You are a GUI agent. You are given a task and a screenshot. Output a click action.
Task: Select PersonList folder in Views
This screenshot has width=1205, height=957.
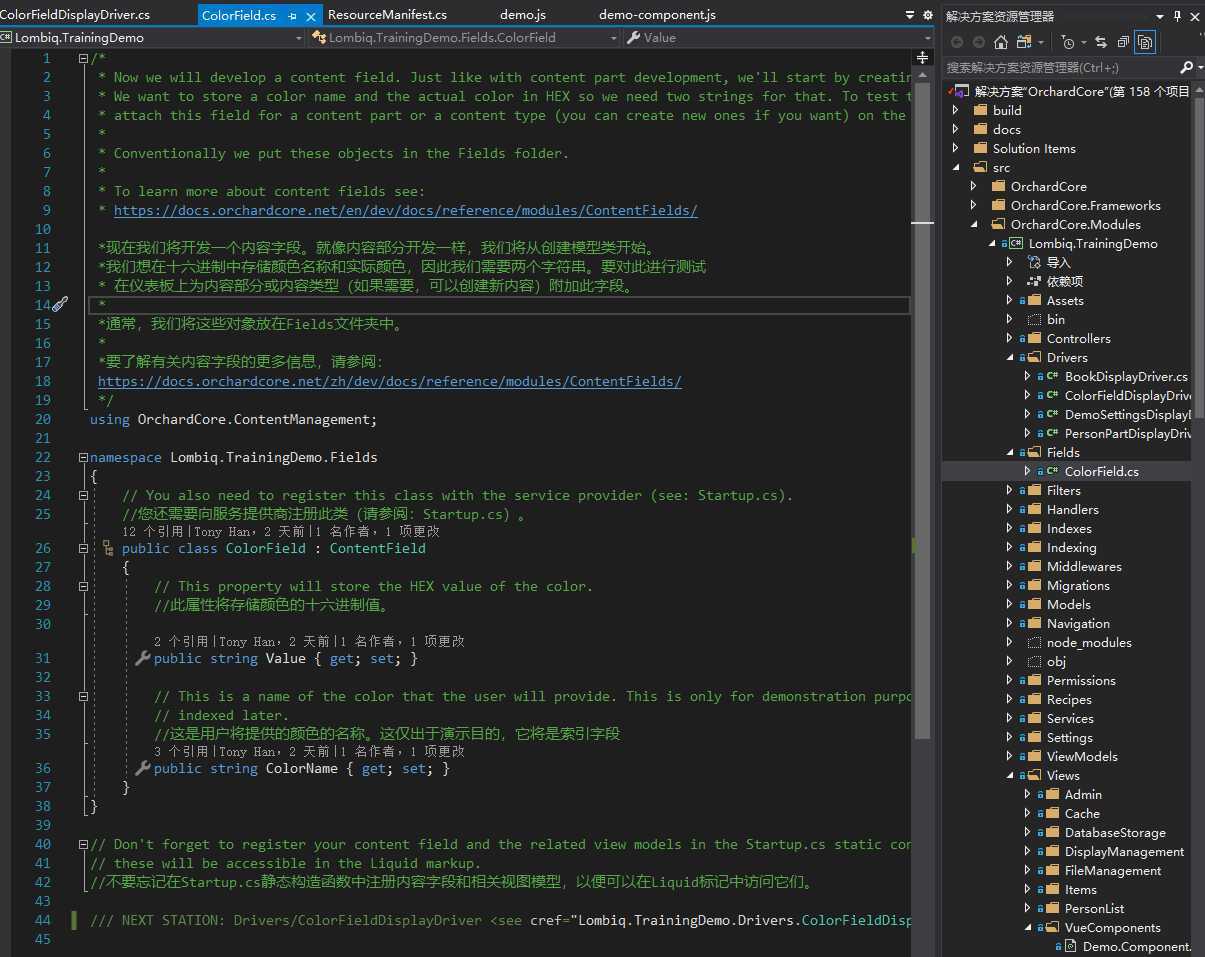coord(1094,908)
